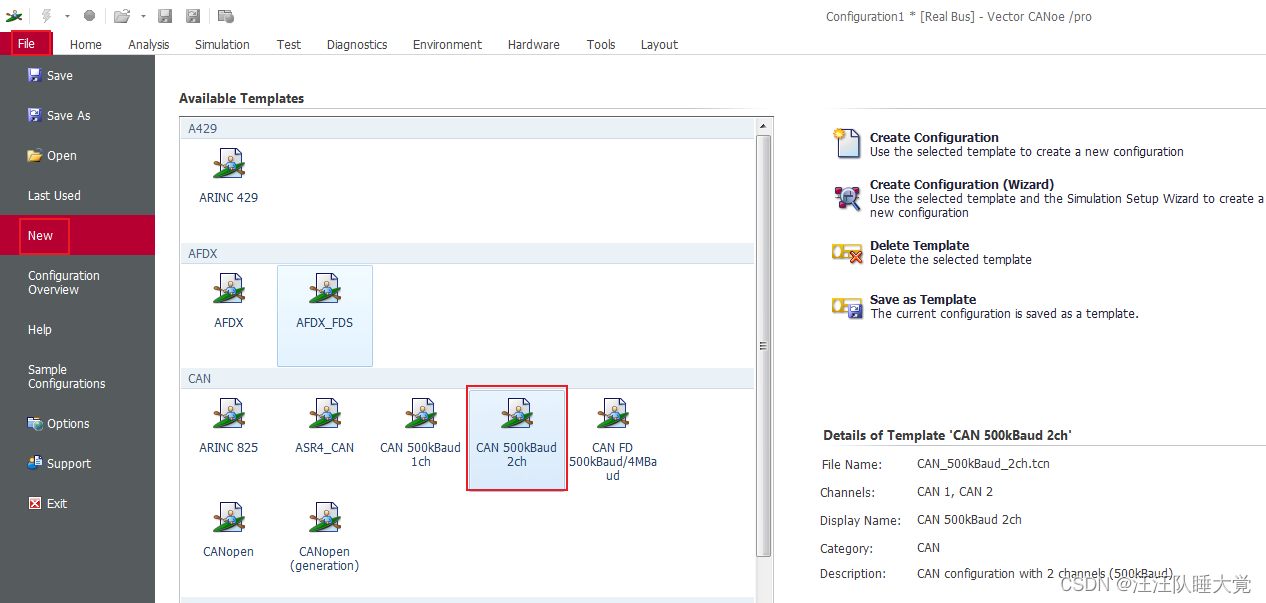Click the open folder icon in quick toolbar

coord(122,16)
